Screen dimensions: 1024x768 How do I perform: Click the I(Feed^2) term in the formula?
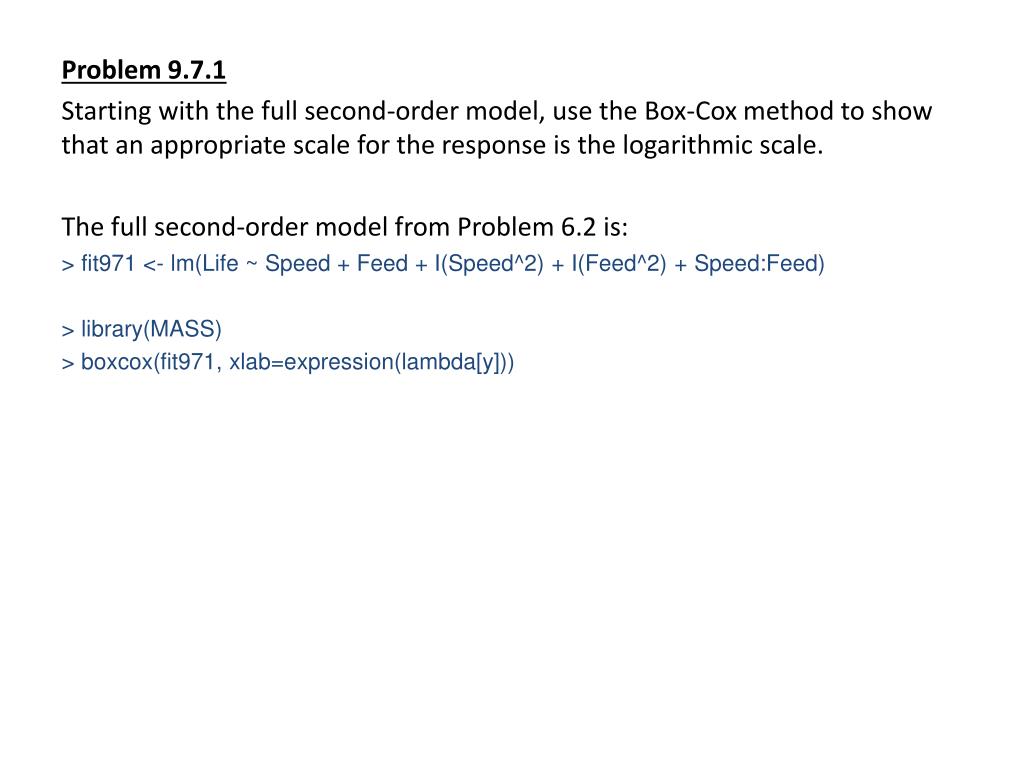point(618,263)
